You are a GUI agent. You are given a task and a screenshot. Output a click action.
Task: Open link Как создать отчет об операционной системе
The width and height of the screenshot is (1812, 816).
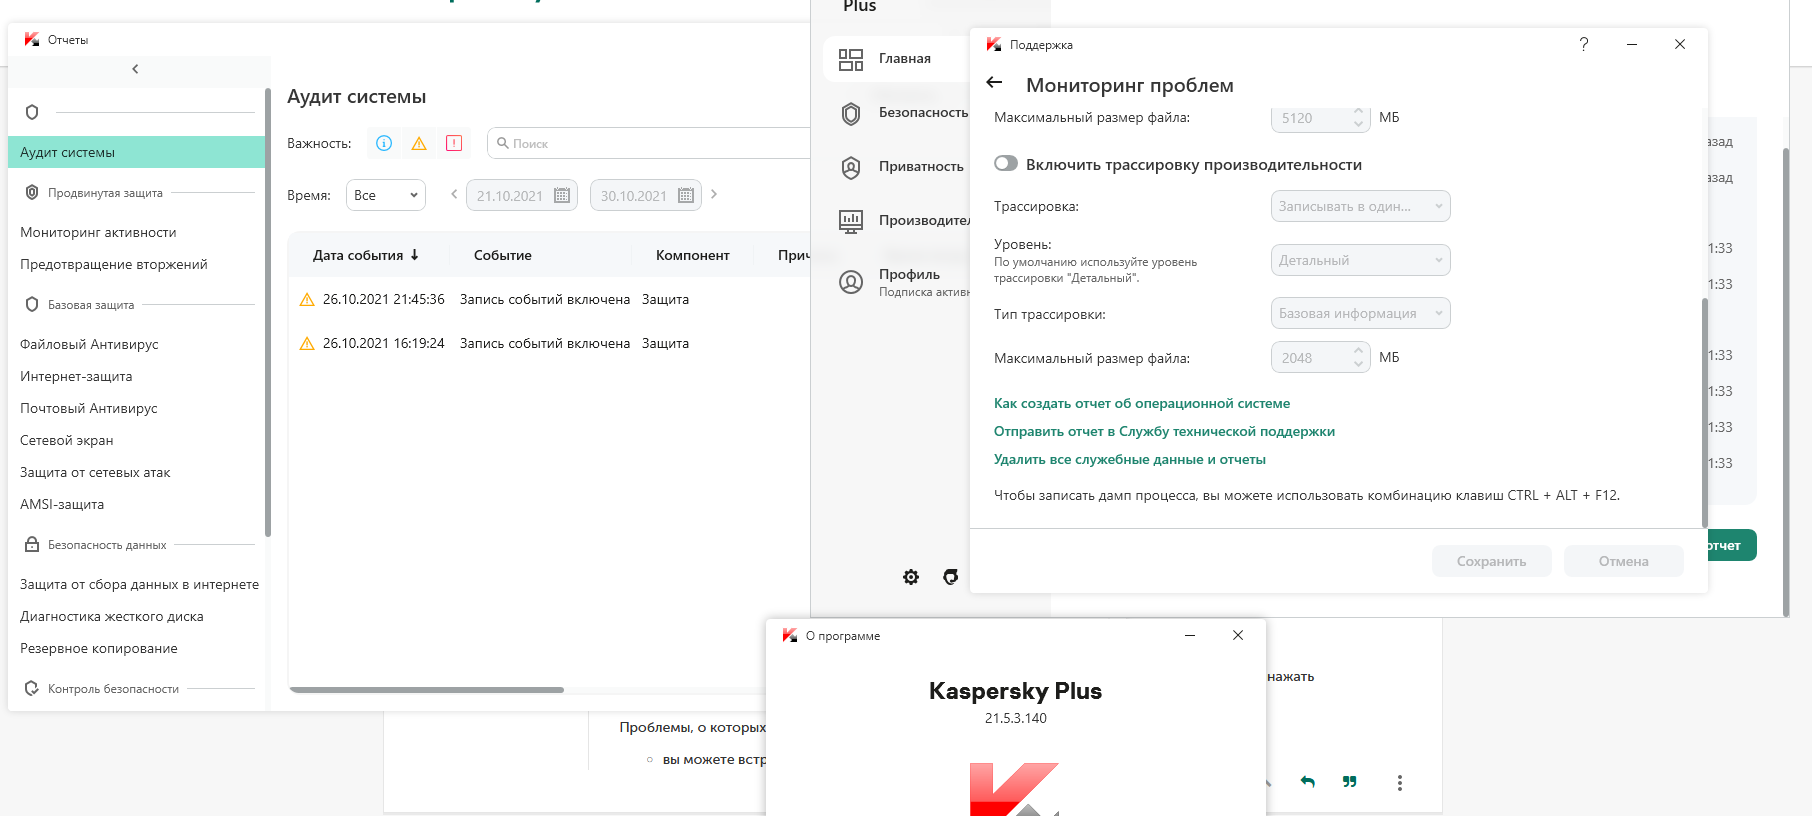click(x=1142, y=403)
